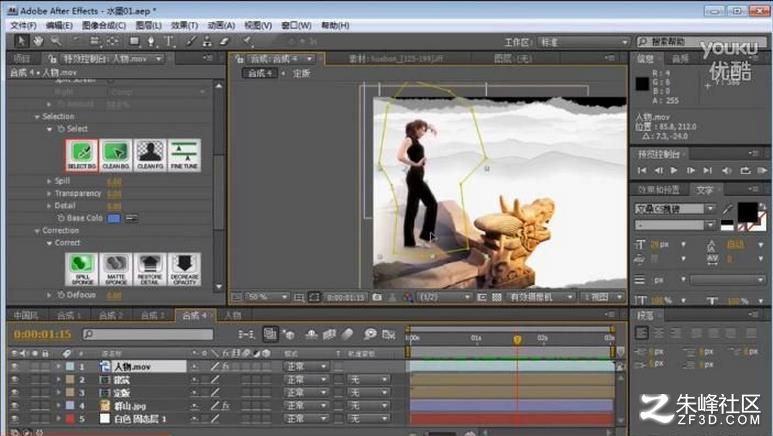This screenshot has height=436, width=773.
Task: Expand layer 1 人物.mov properties
Action: coord(58,366)
